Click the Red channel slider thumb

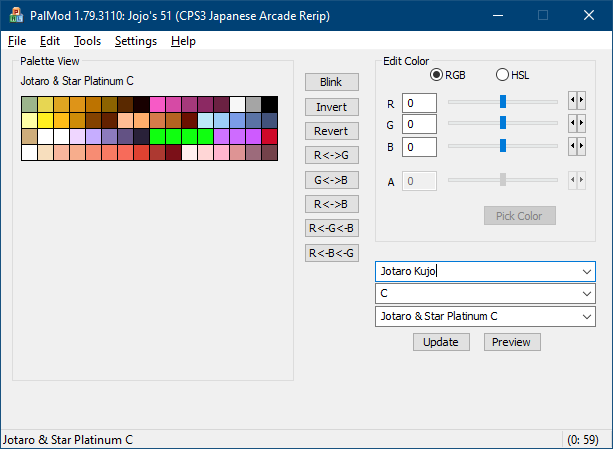[x=503, y=101]
